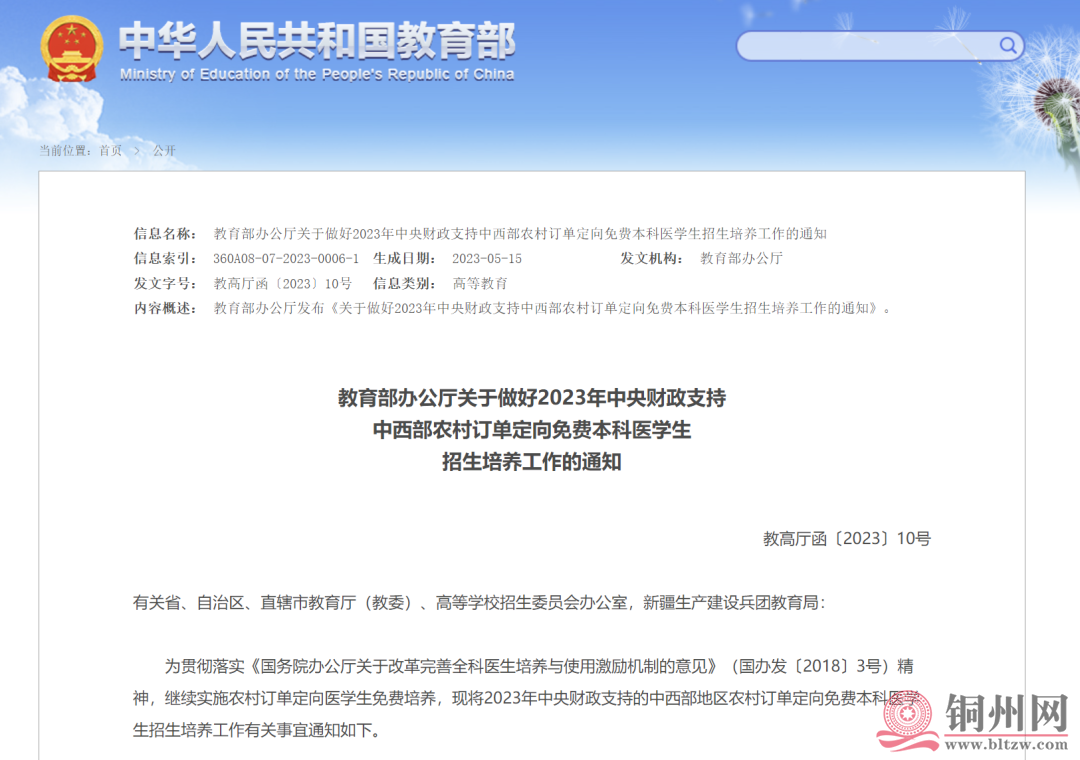
Task: Click the 信息名称 label
Action: 165,234
